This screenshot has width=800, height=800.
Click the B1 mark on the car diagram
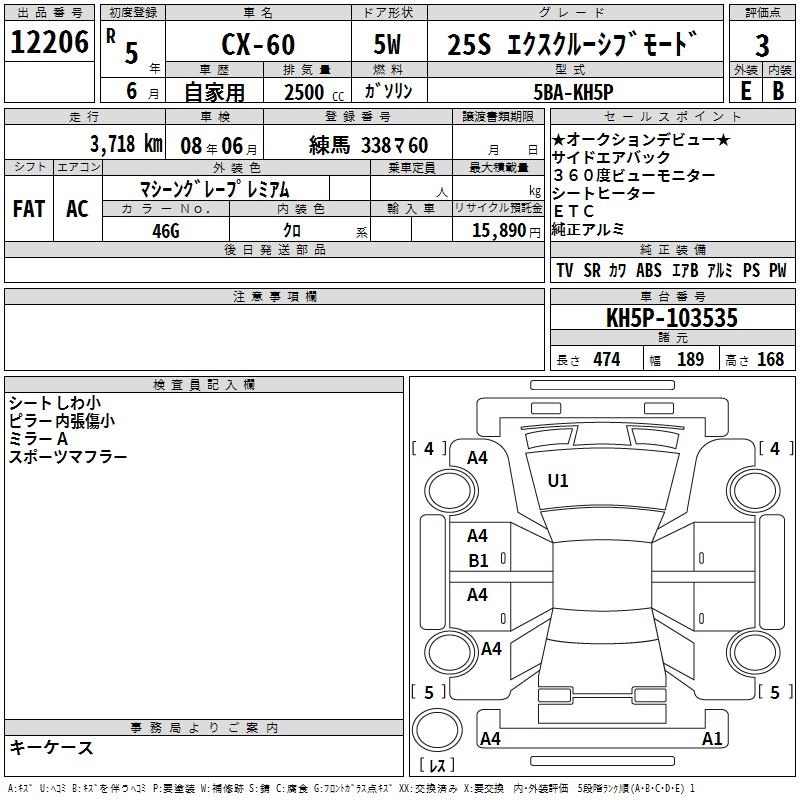click(479, 561)
